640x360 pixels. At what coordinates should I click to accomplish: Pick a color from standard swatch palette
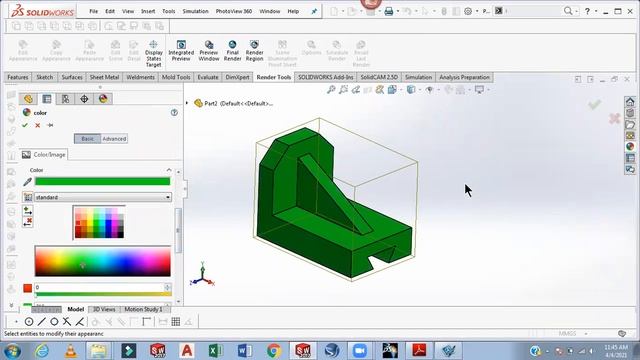click(99, 222)
